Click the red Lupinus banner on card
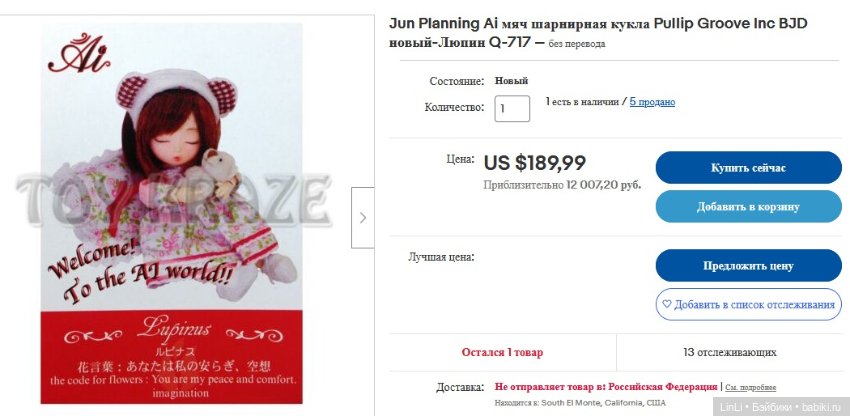Viewport: 850px width, 416px height. click(x=171, y=357)
